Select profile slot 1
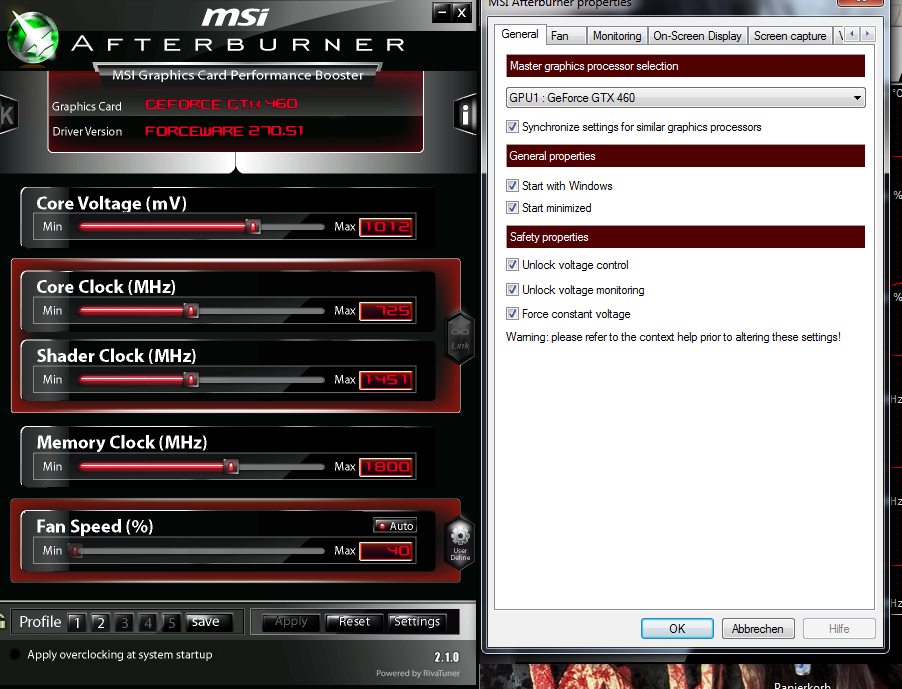Image resolution: width=902 pixels, height=689 pixels. 76,622
